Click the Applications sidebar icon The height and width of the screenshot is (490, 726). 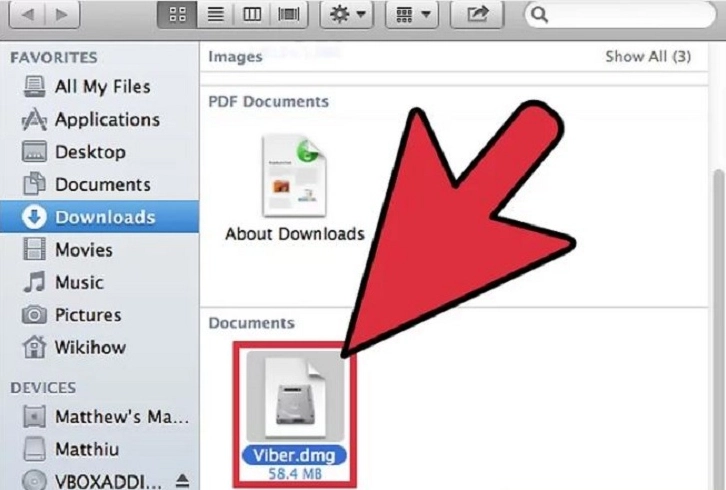[34, 119]
